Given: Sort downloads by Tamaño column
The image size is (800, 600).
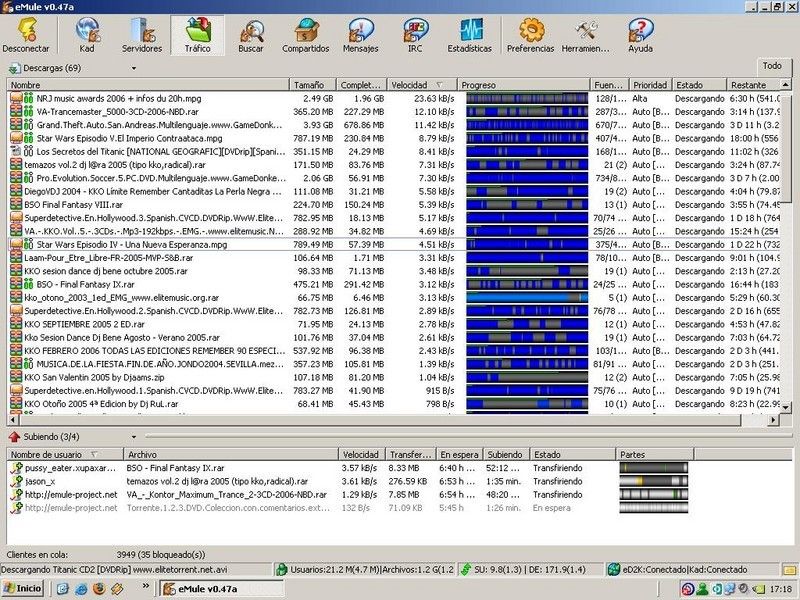Looking at the screenshot, I should pyautogui.click(x=312, y=85).
